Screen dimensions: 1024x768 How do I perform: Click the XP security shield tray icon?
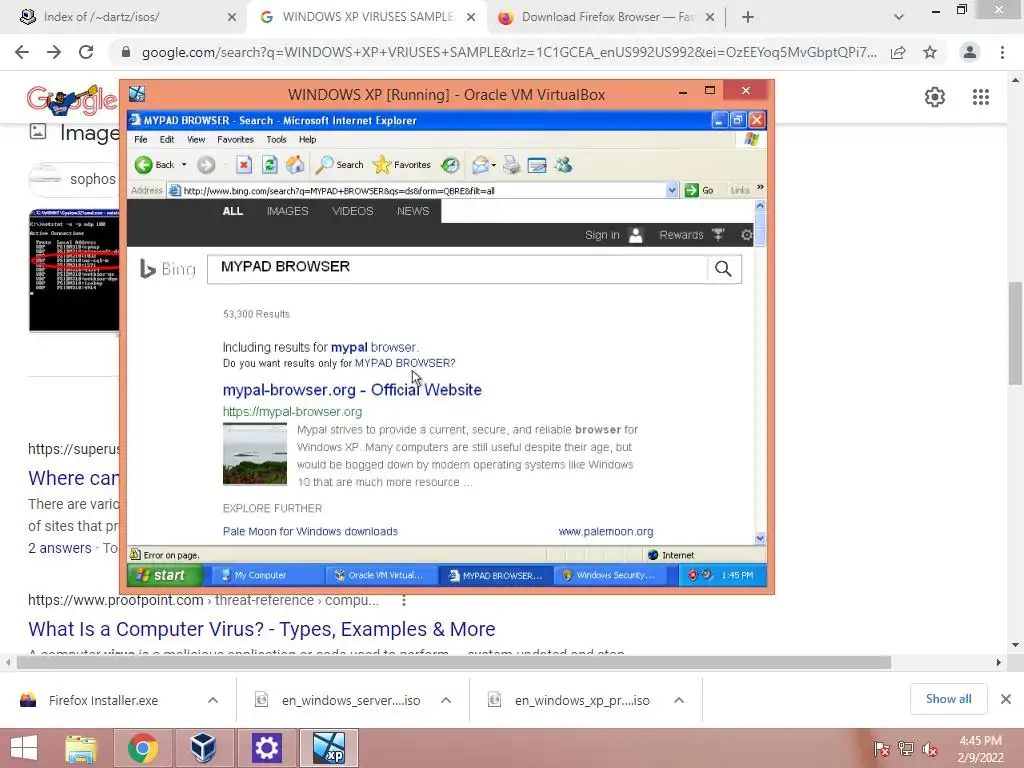[693, 575]
